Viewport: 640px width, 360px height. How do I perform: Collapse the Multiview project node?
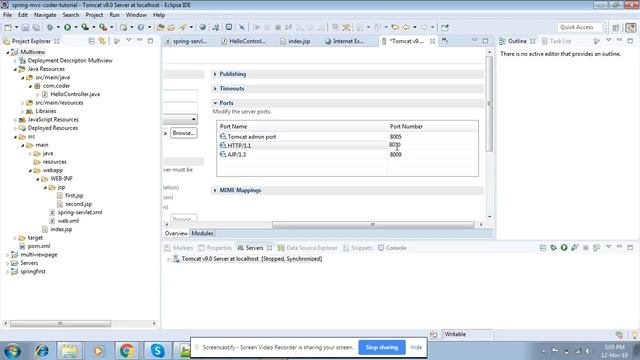click(8, 52)
